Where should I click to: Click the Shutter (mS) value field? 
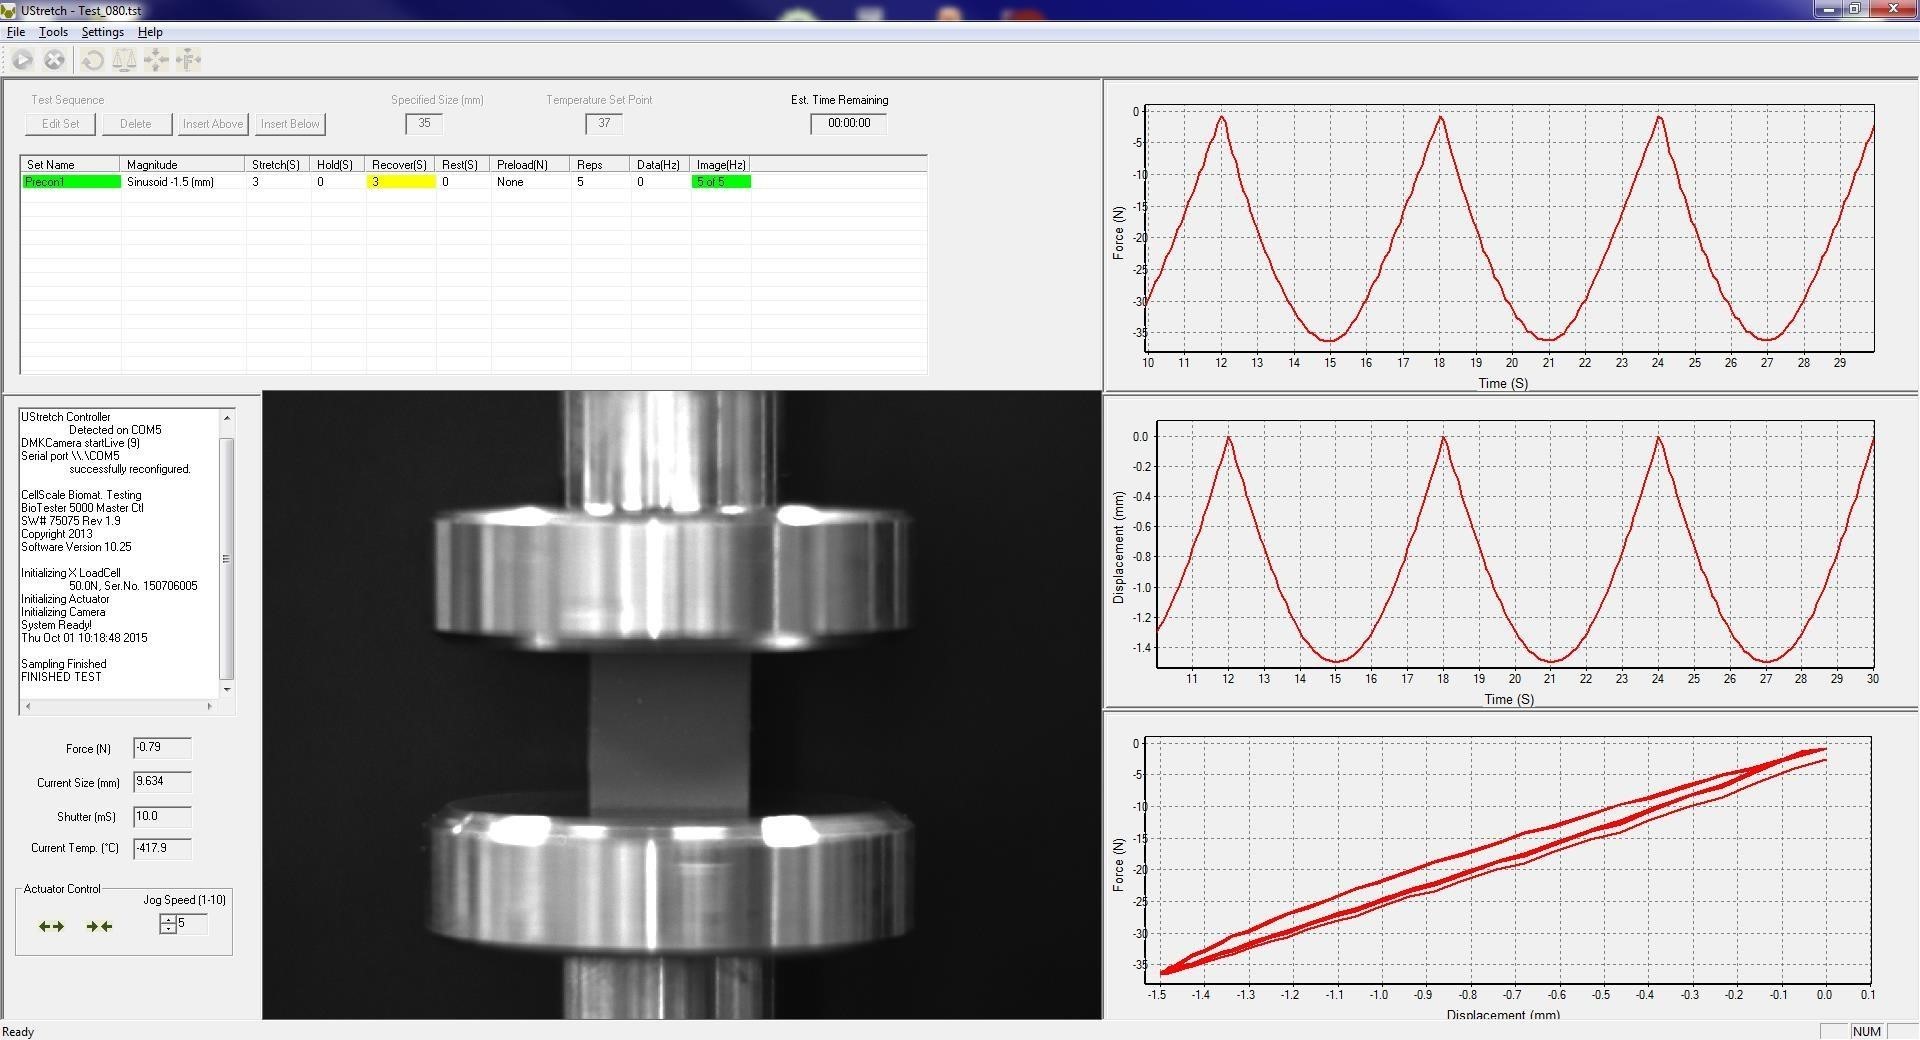161,816
